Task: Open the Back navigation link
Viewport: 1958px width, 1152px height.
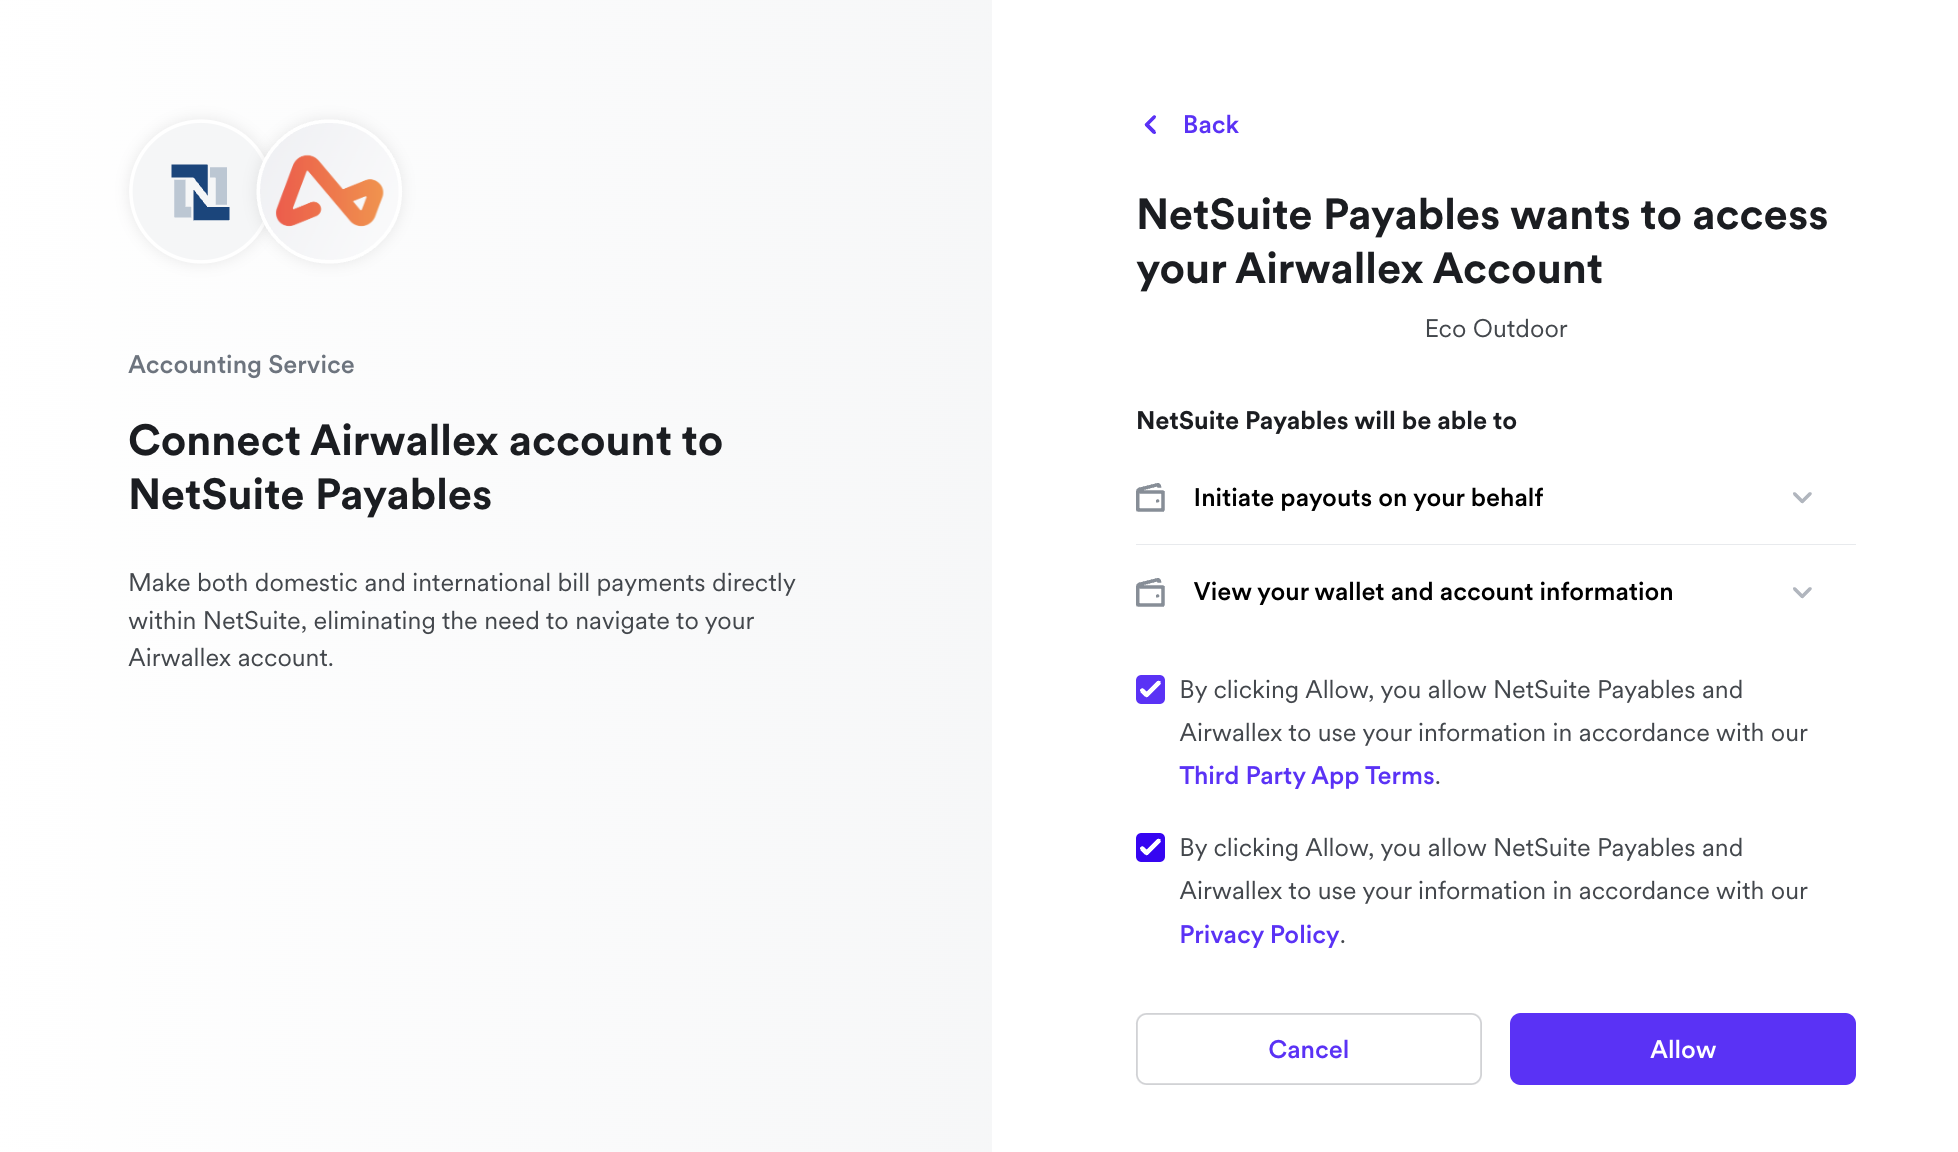Action: point(1210,124)
